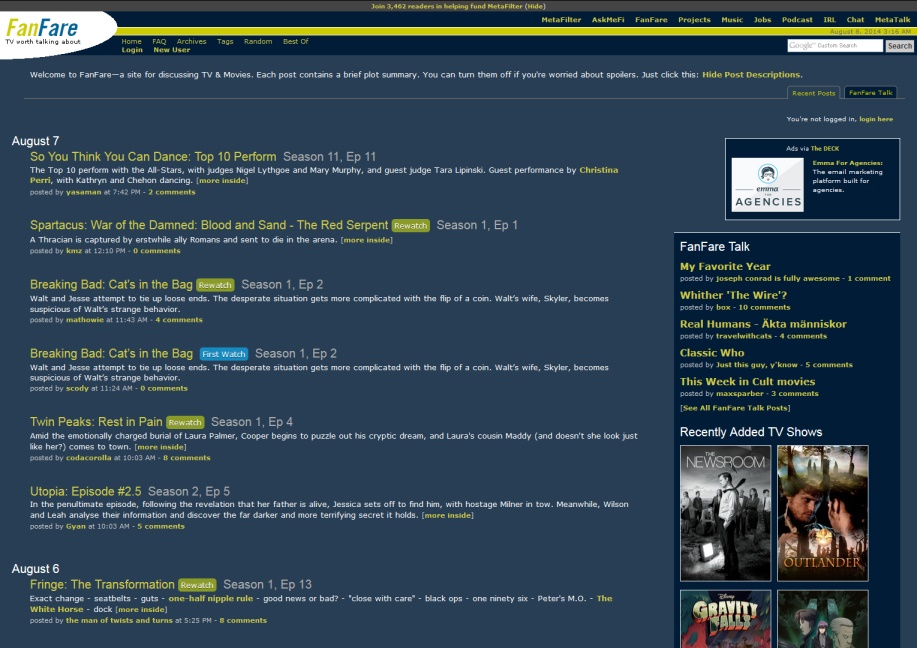Click Hide in the funding banner
Image resolution: width=917 pixels, height=648 pixels.
535,6
